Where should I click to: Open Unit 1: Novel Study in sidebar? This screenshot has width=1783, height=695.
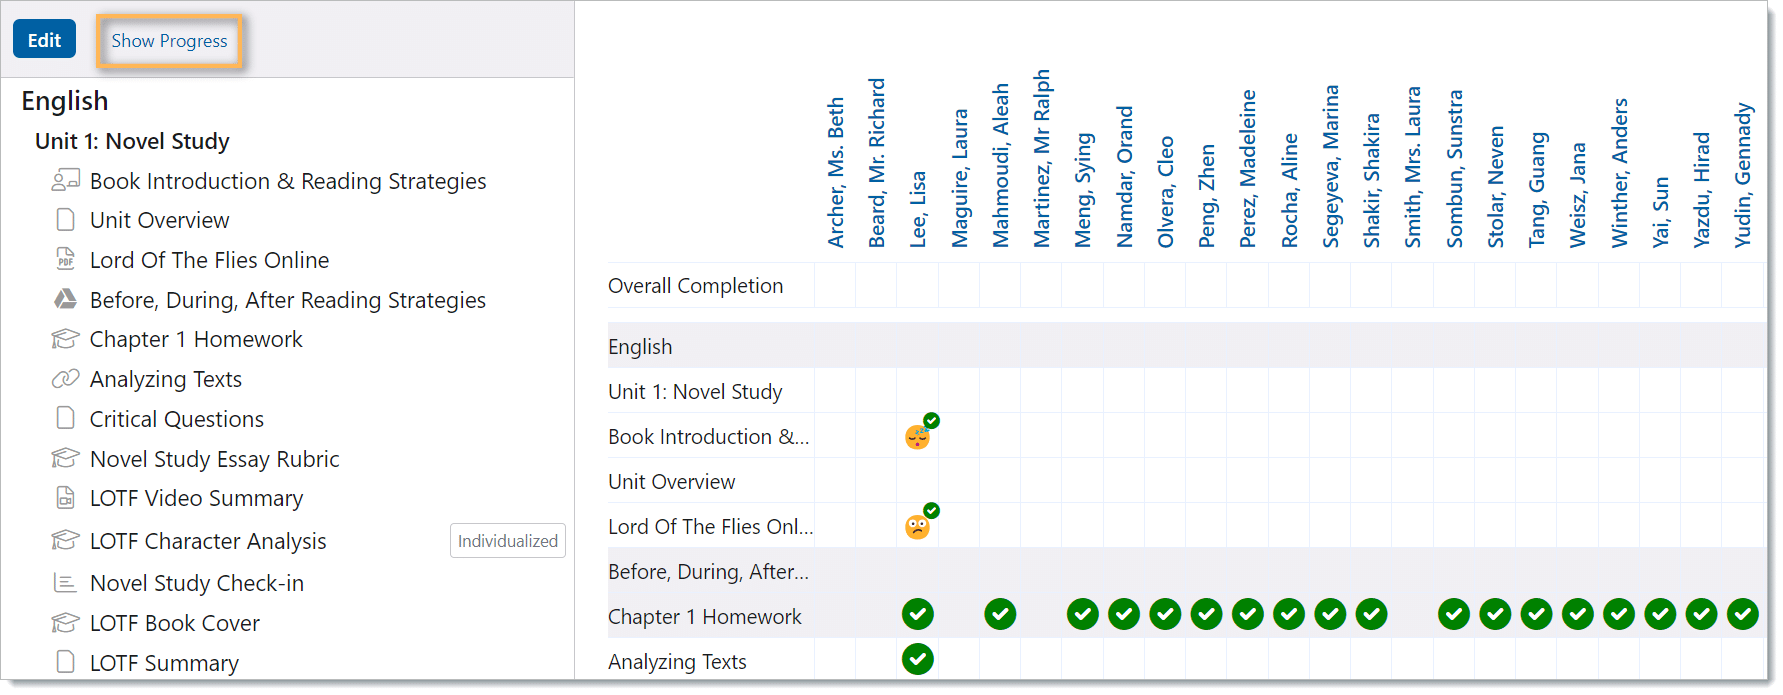pos(132,141)
